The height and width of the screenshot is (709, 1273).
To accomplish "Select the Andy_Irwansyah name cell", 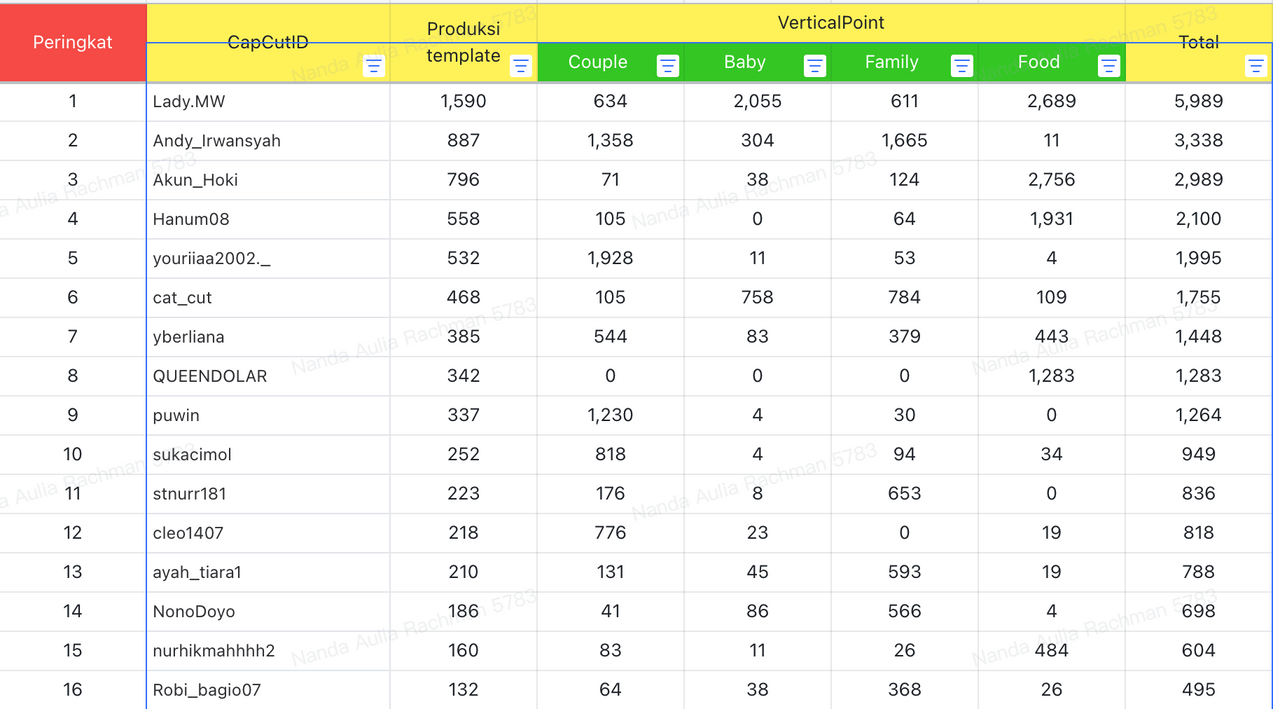I will pos(268,141).
